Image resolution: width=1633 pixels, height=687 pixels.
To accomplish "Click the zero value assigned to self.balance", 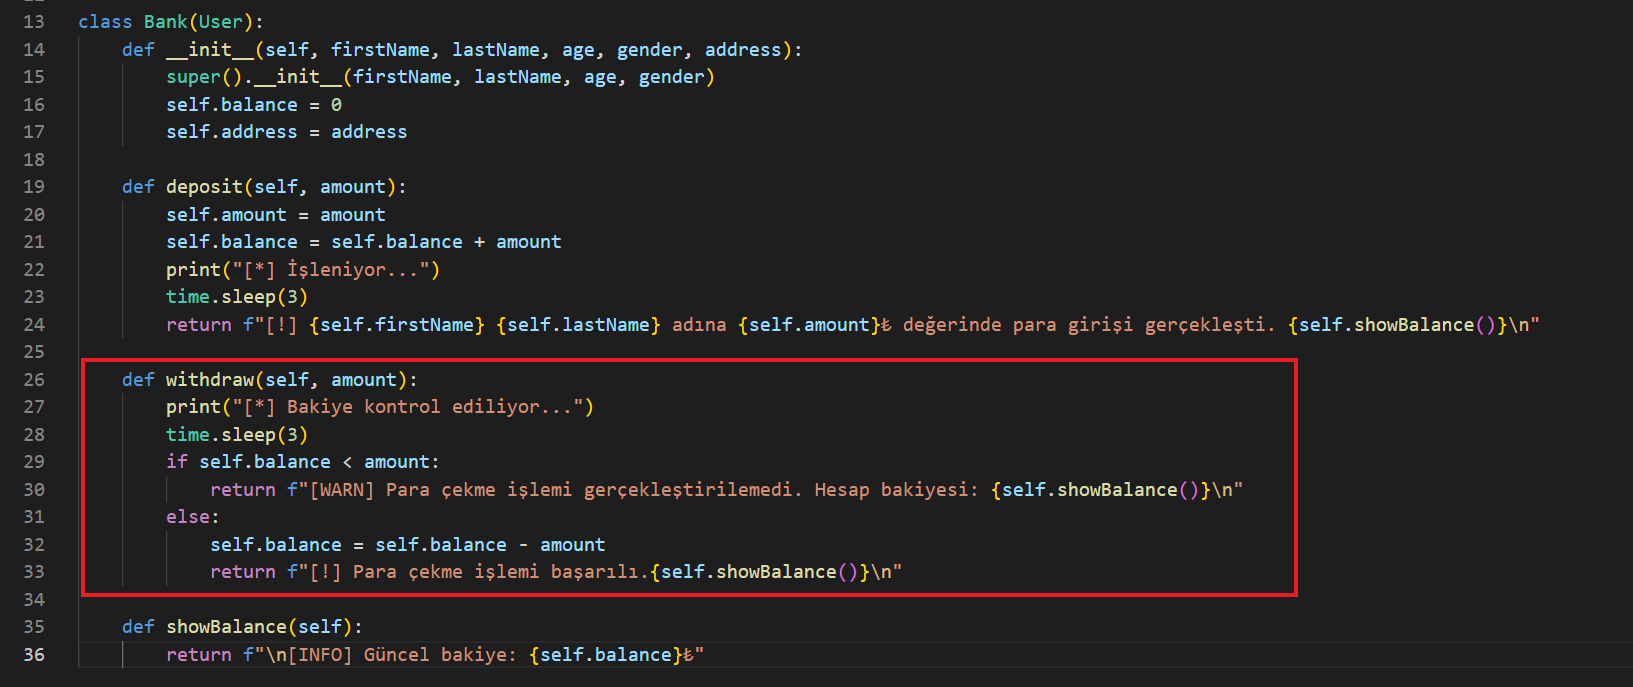I will tap(336, 105).
